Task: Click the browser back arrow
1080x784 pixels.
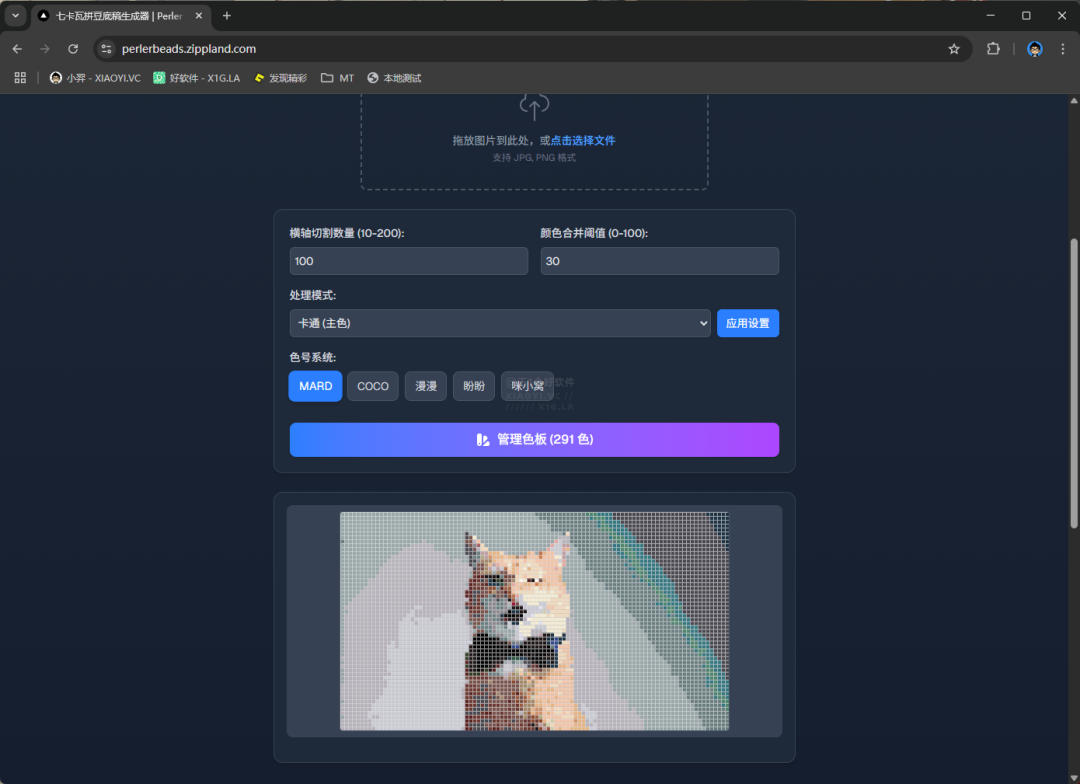Action: pos(17,49)
